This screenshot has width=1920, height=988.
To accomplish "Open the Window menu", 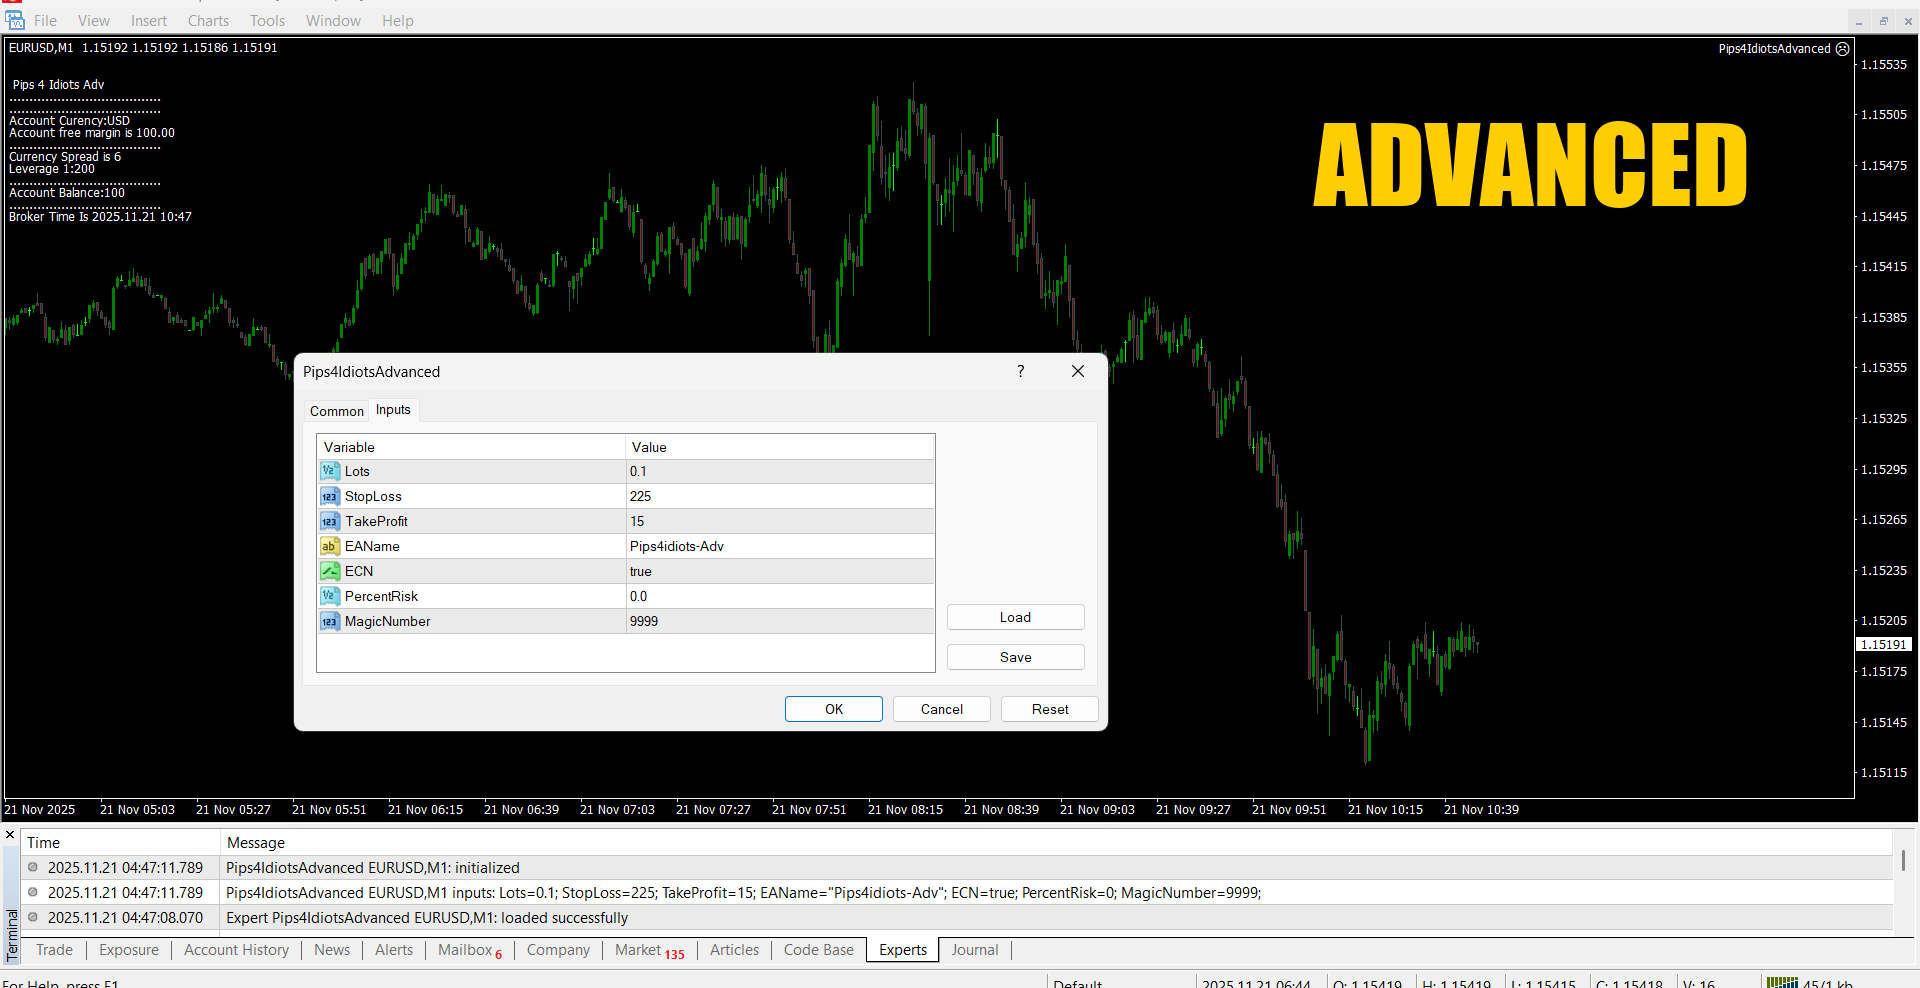I will (x=333, y=21).
